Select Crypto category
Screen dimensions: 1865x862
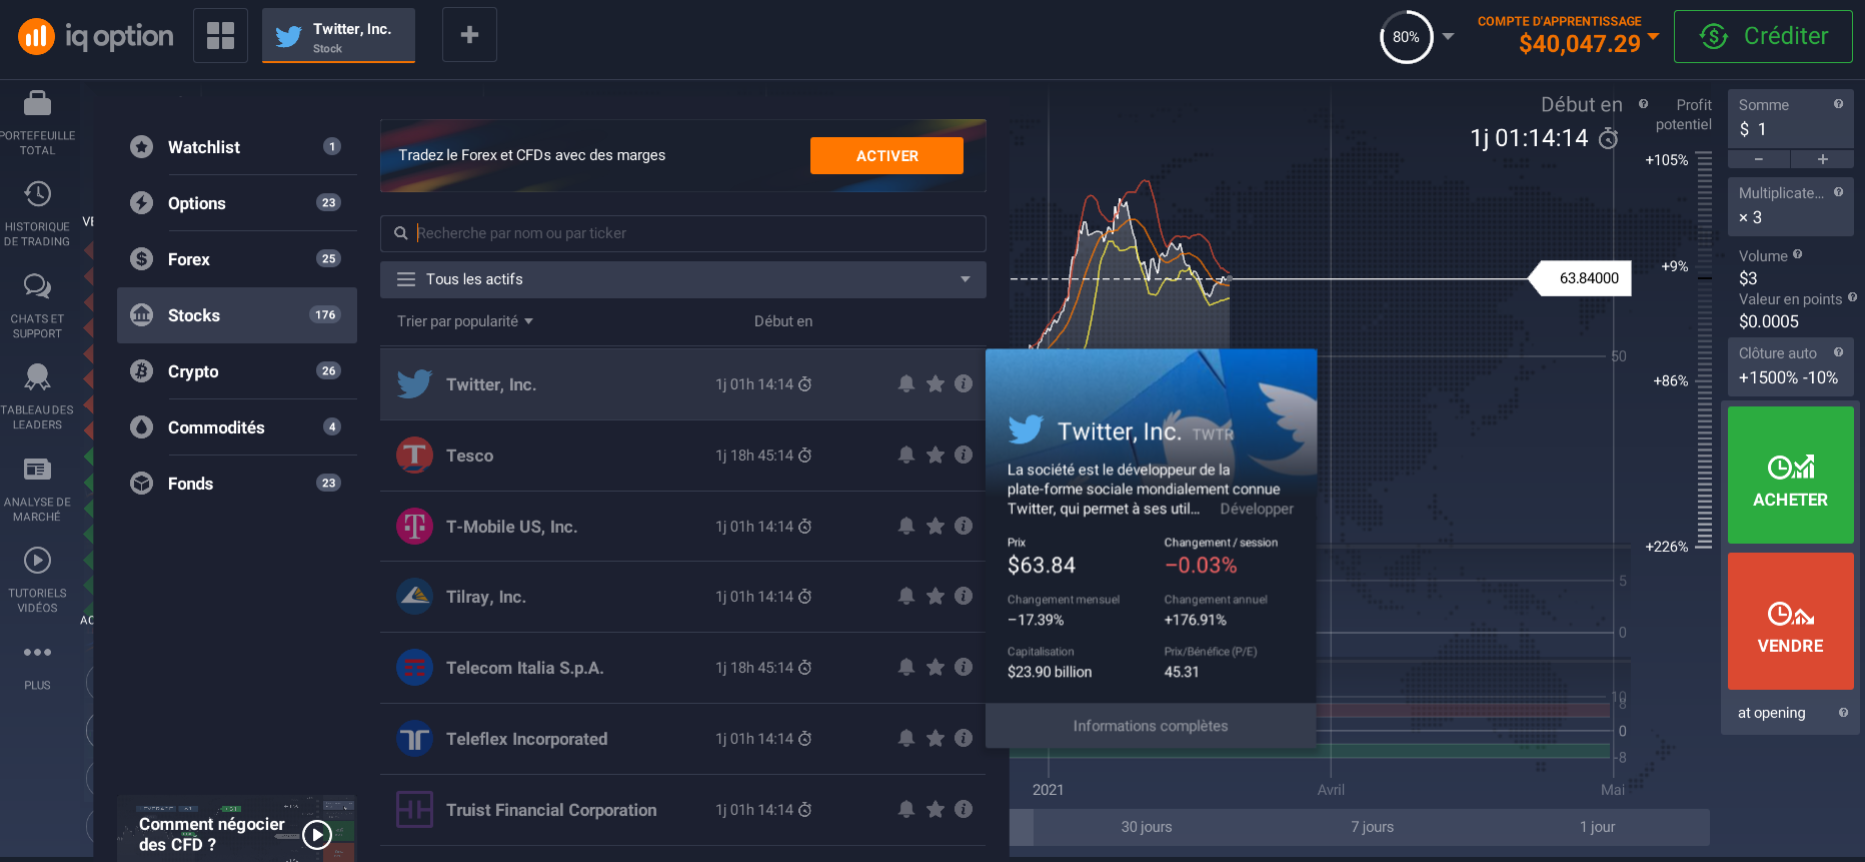tap(237, 371)
